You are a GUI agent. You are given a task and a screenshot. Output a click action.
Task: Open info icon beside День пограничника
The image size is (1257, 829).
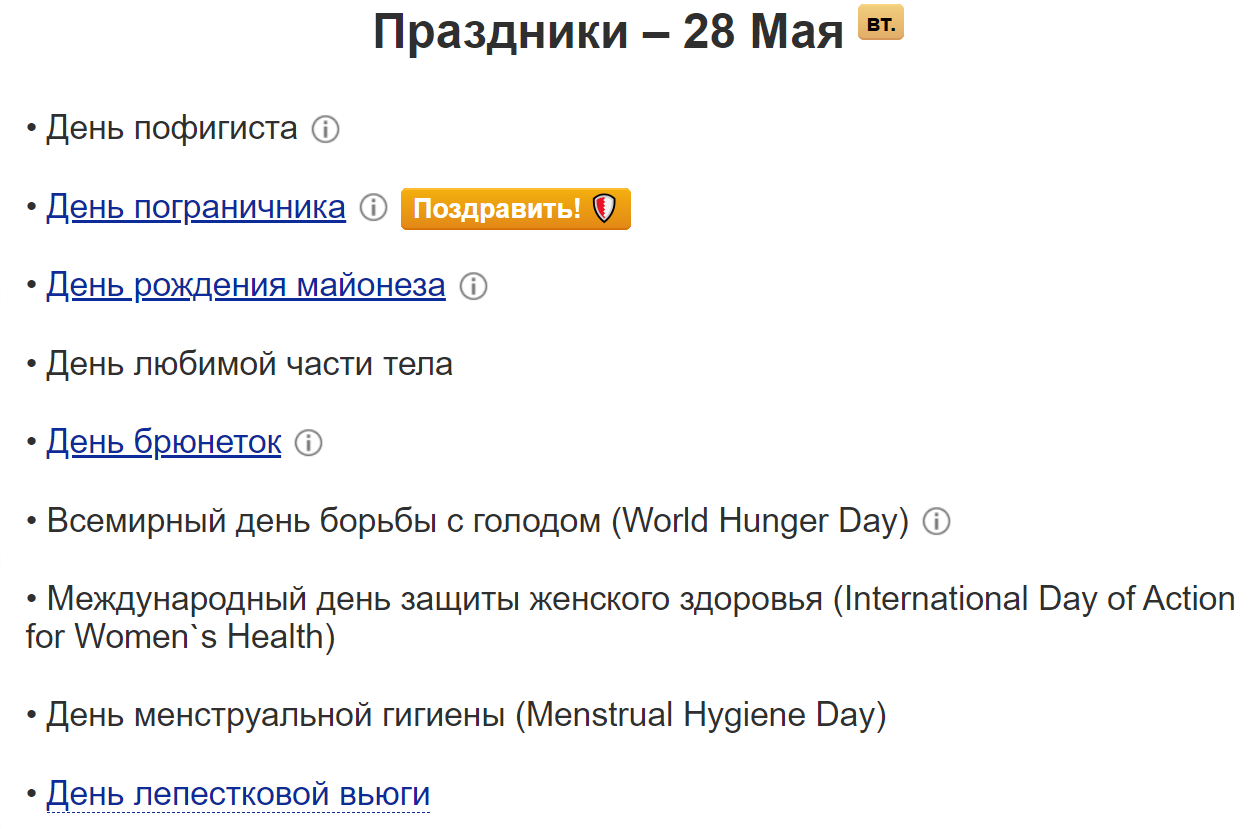(373, 208)
